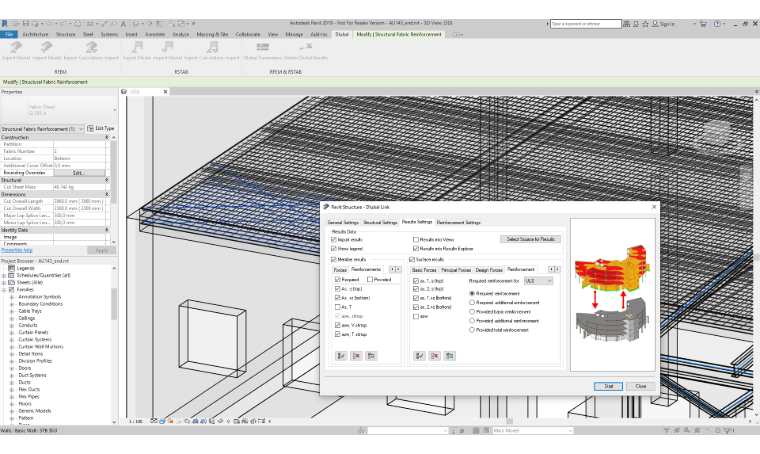Click the keyword search input field
Viewport: 760px width, 454px height.
(x=586, y=24)
